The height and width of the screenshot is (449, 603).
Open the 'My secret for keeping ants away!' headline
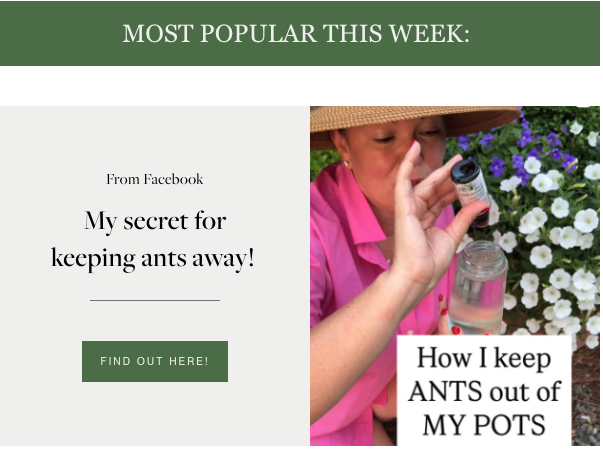153,239
